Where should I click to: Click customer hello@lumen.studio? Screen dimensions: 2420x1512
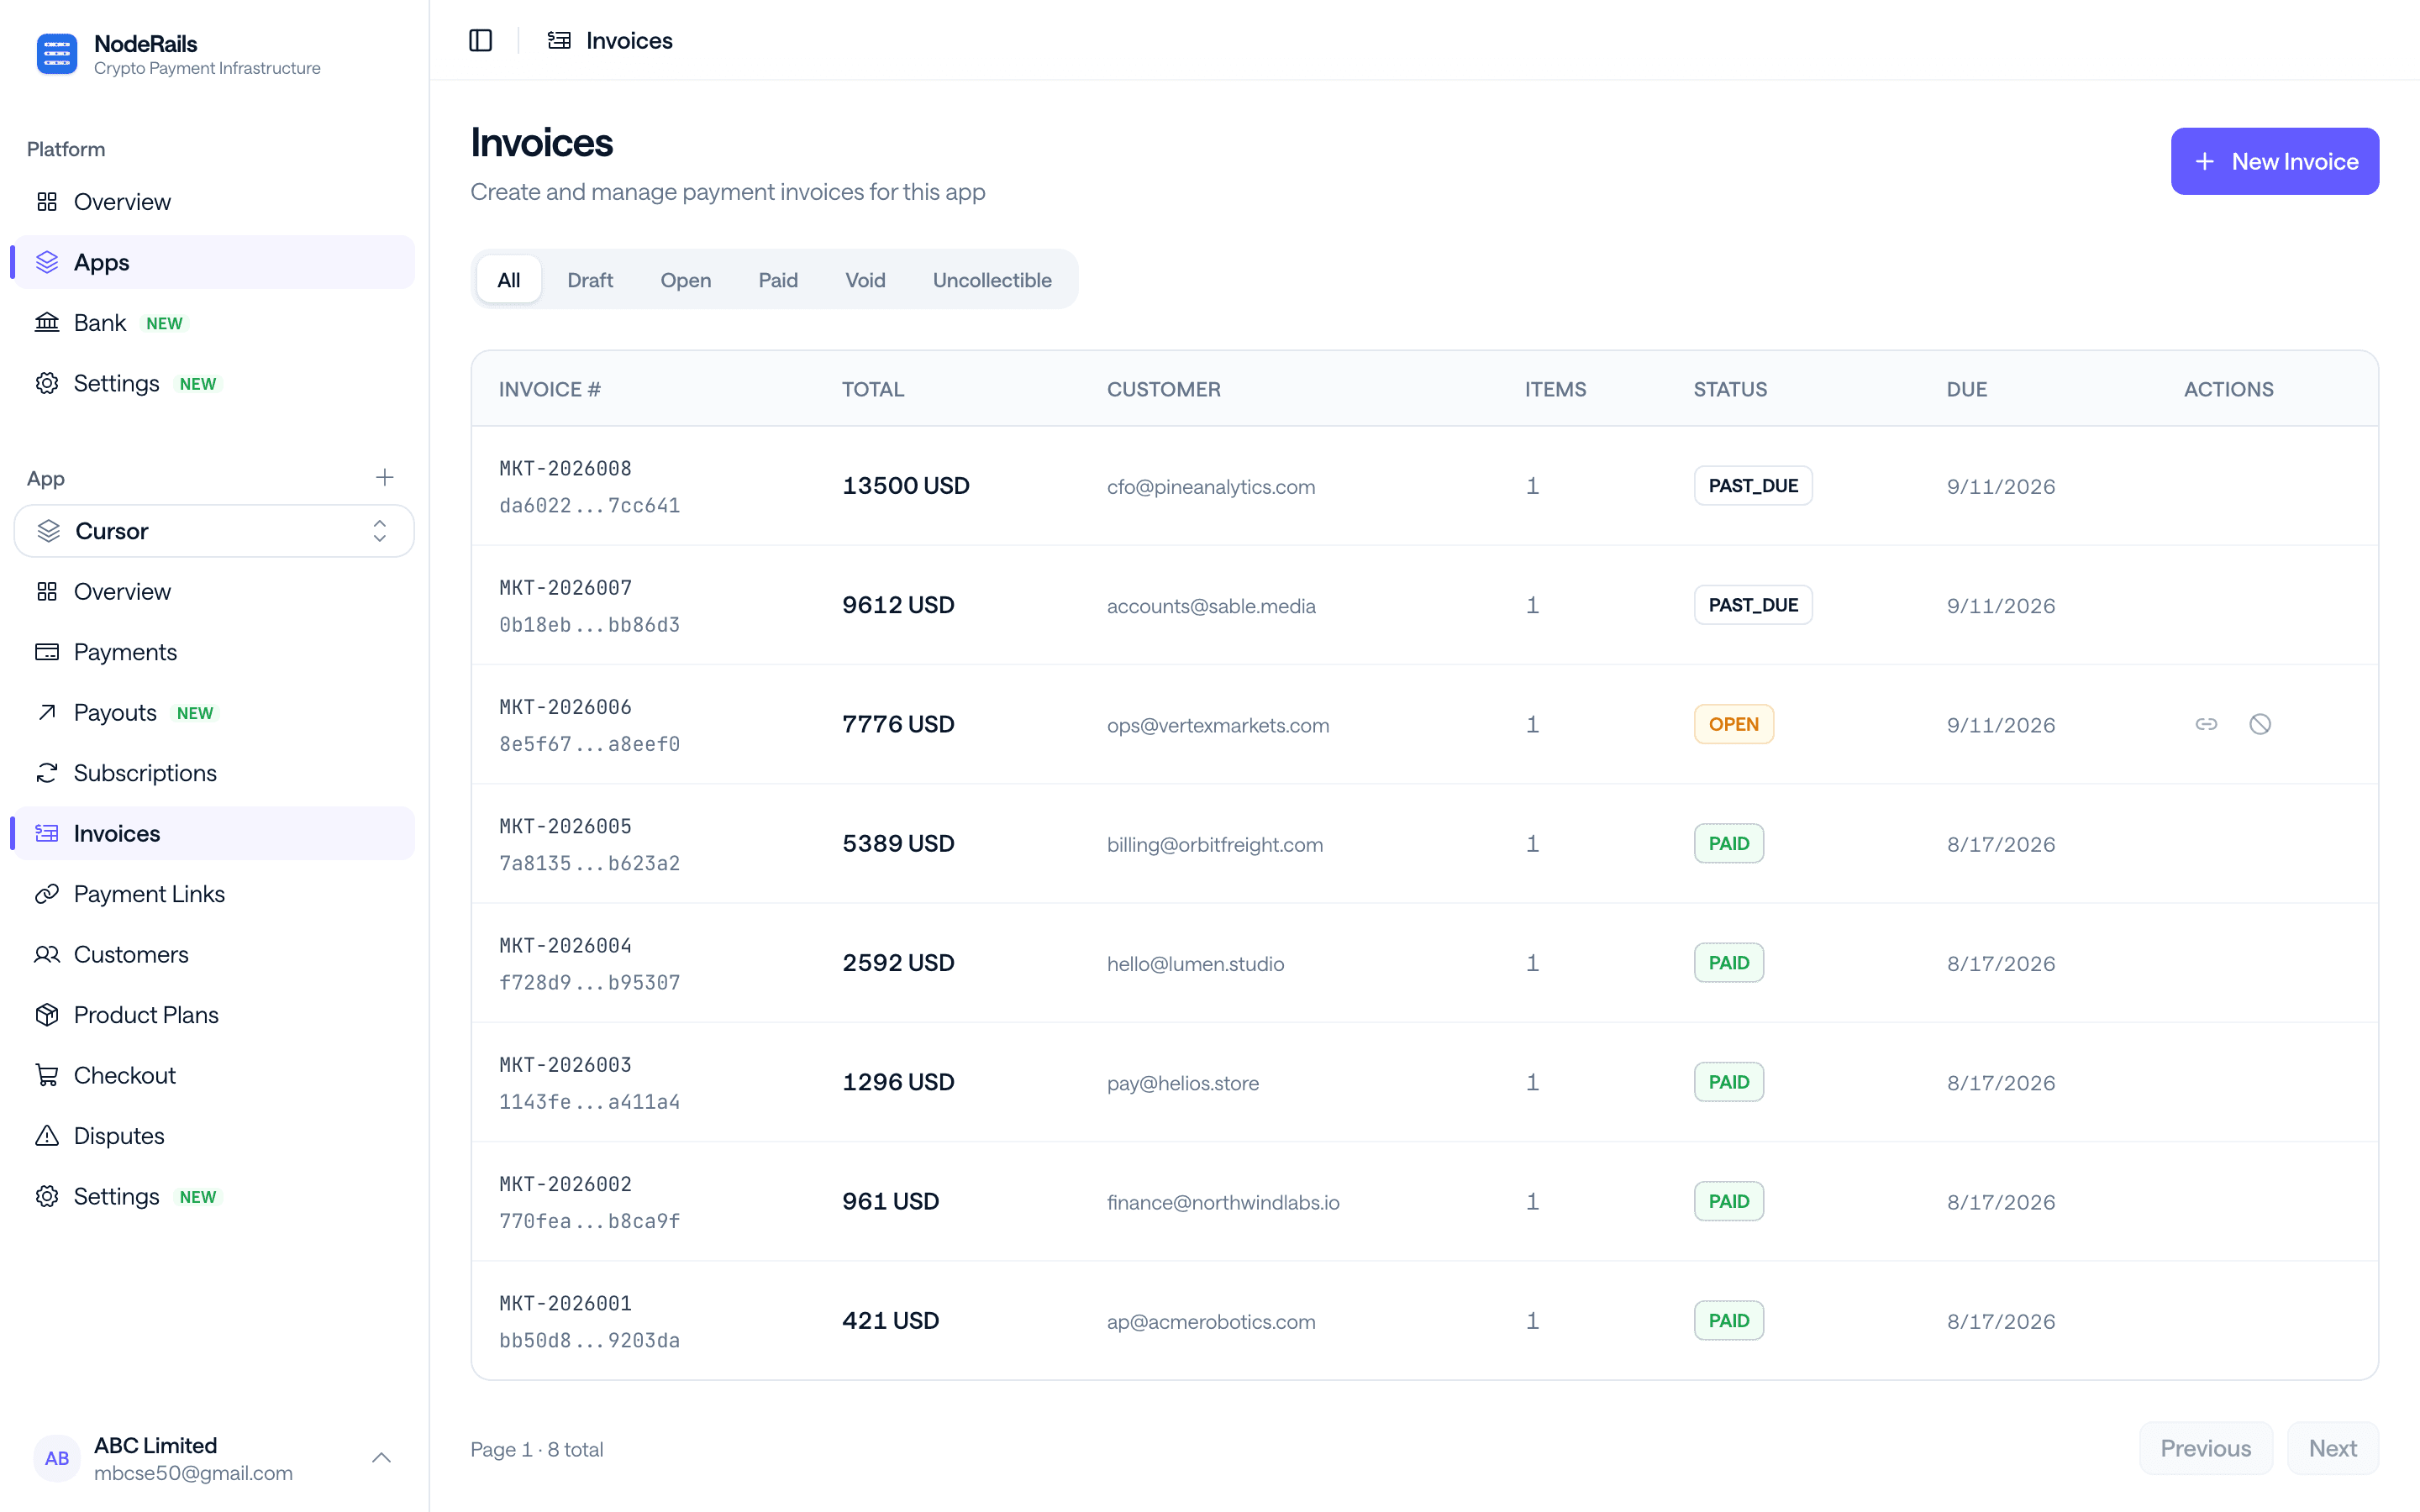point(1195,964)
